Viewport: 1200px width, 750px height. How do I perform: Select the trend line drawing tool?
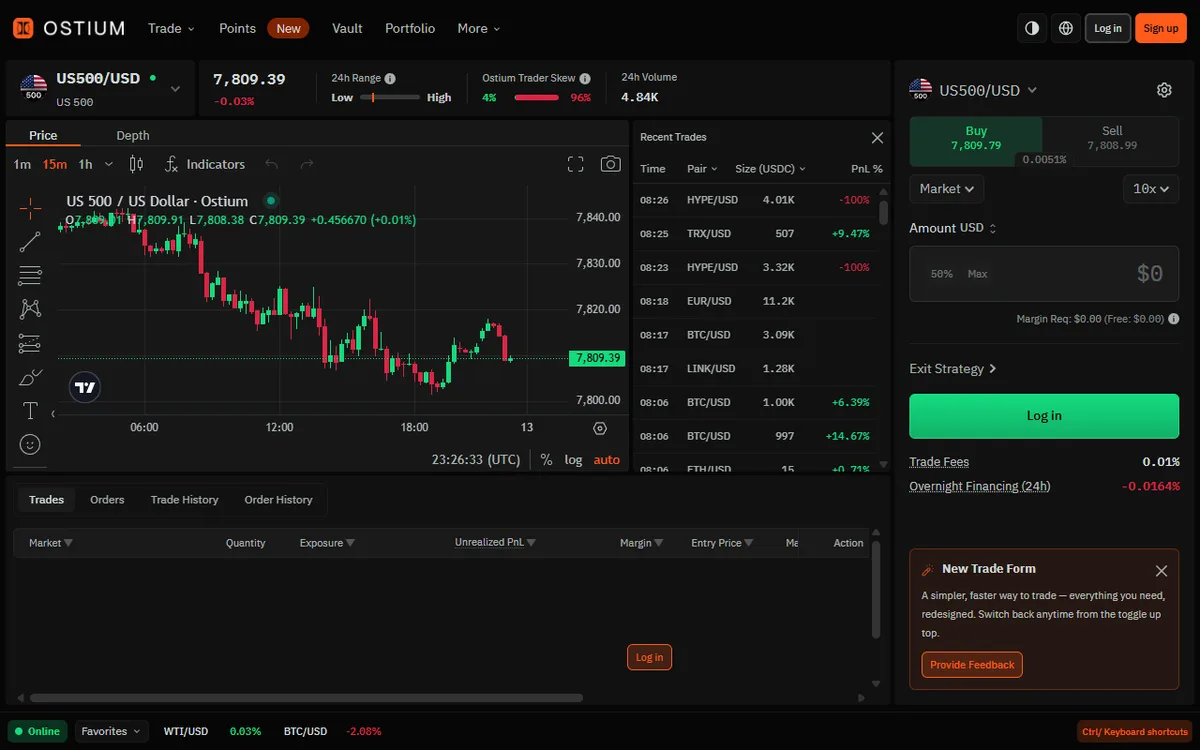[x=30, y=242]
